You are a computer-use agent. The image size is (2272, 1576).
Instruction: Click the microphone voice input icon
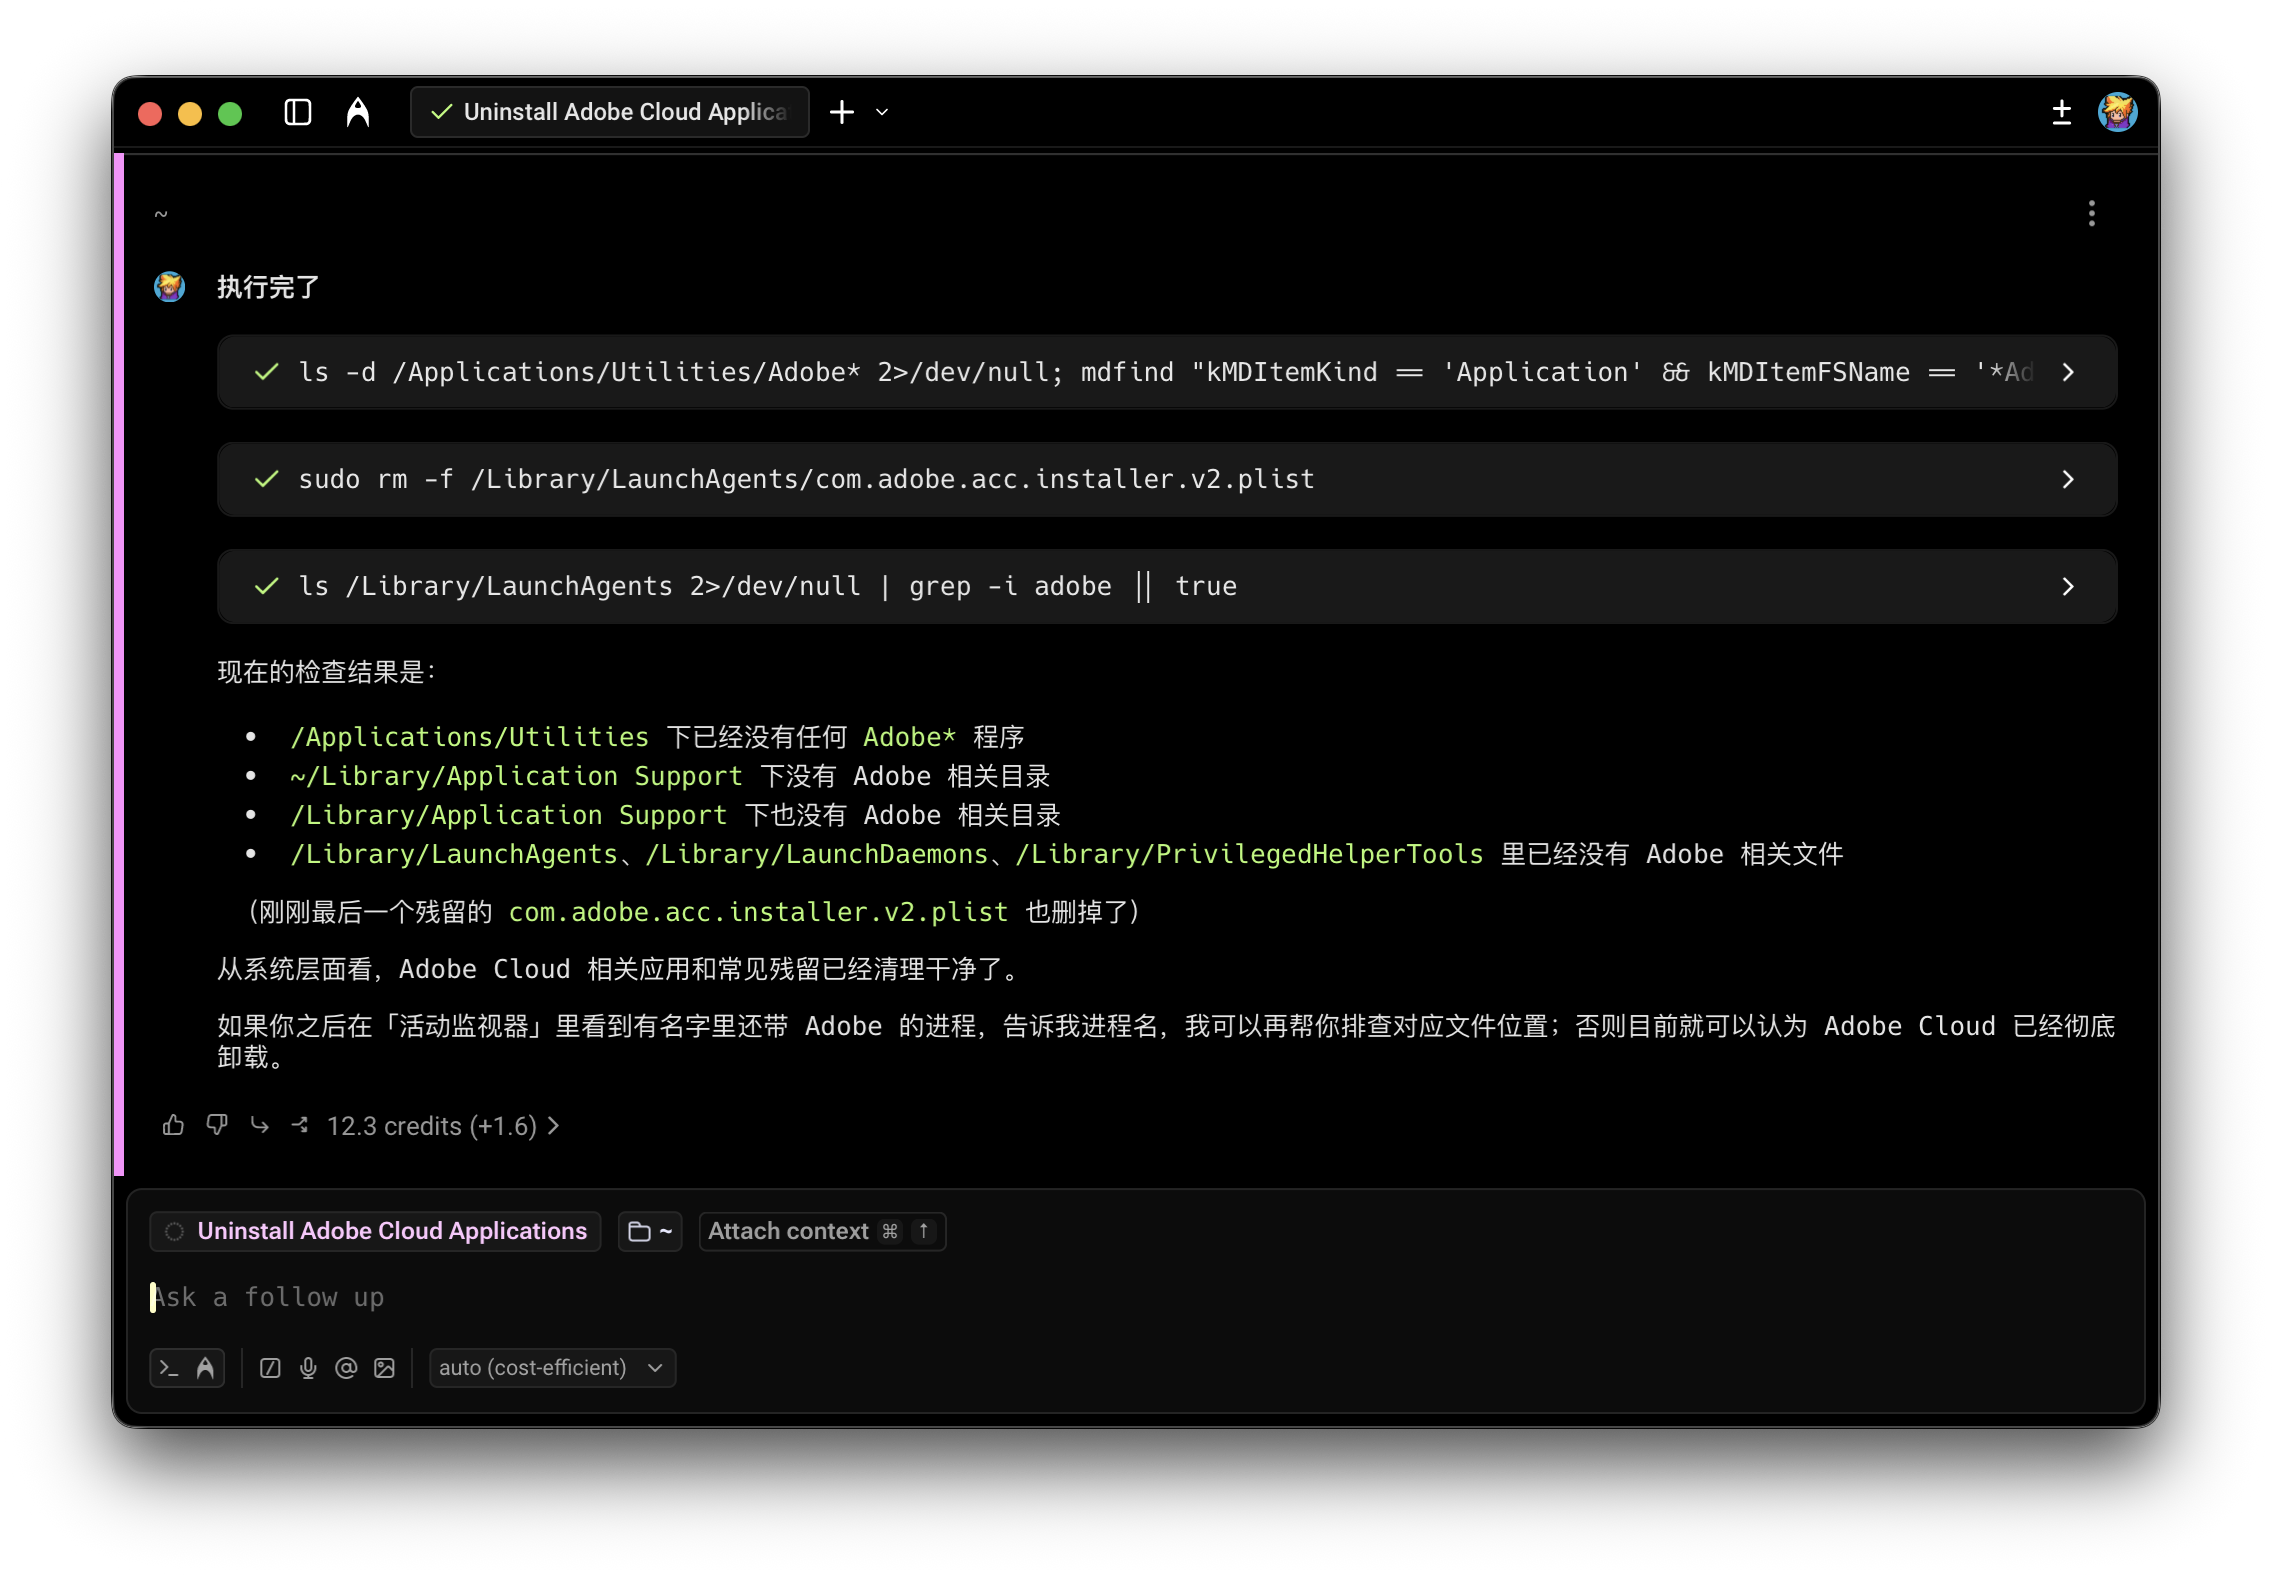tap(308, 1367)
